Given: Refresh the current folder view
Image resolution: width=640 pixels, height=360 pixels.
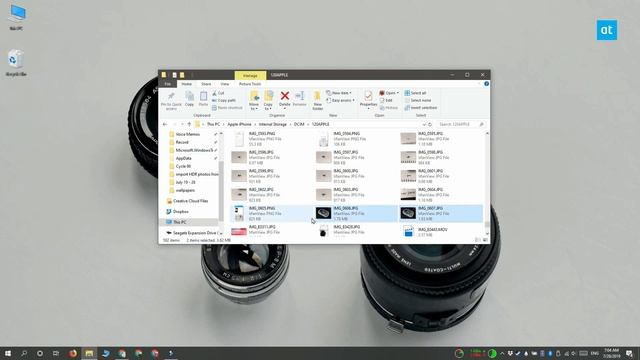Looking at the screenshot, I should click(x=430, y=124).
